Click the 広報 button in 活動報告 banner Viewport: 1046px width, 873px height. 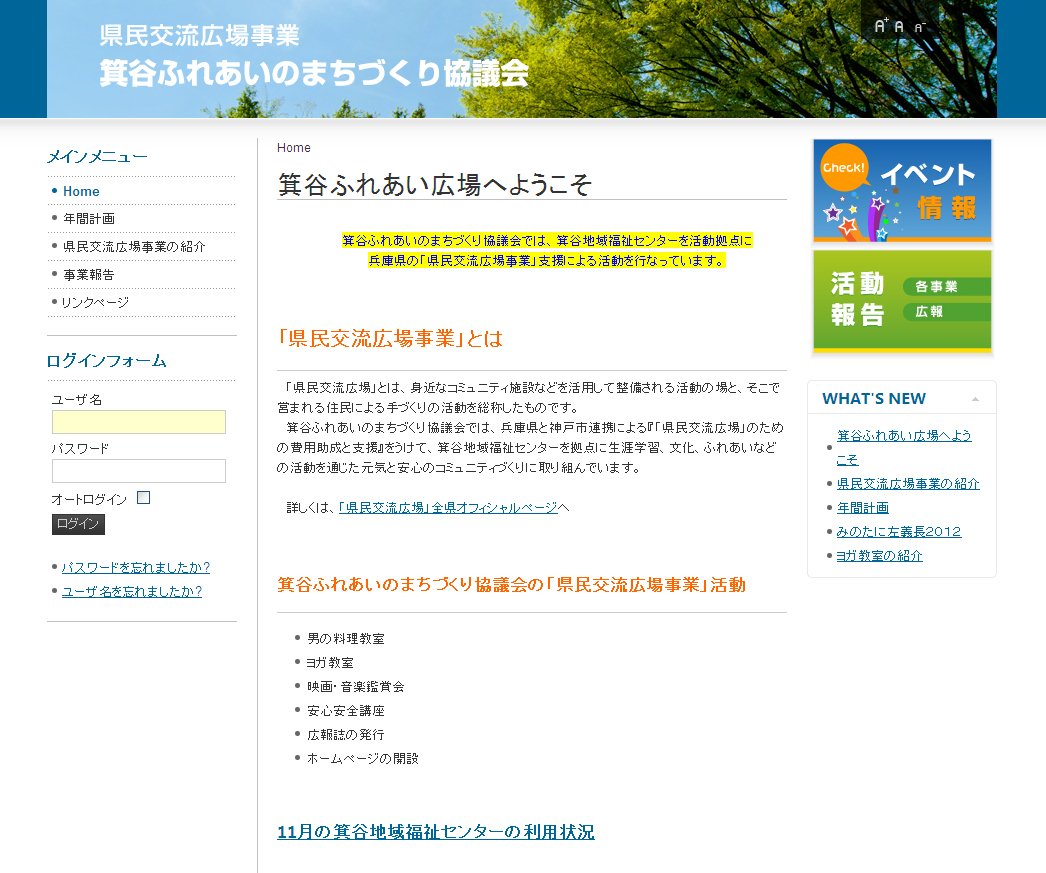(x=945, y=312)
